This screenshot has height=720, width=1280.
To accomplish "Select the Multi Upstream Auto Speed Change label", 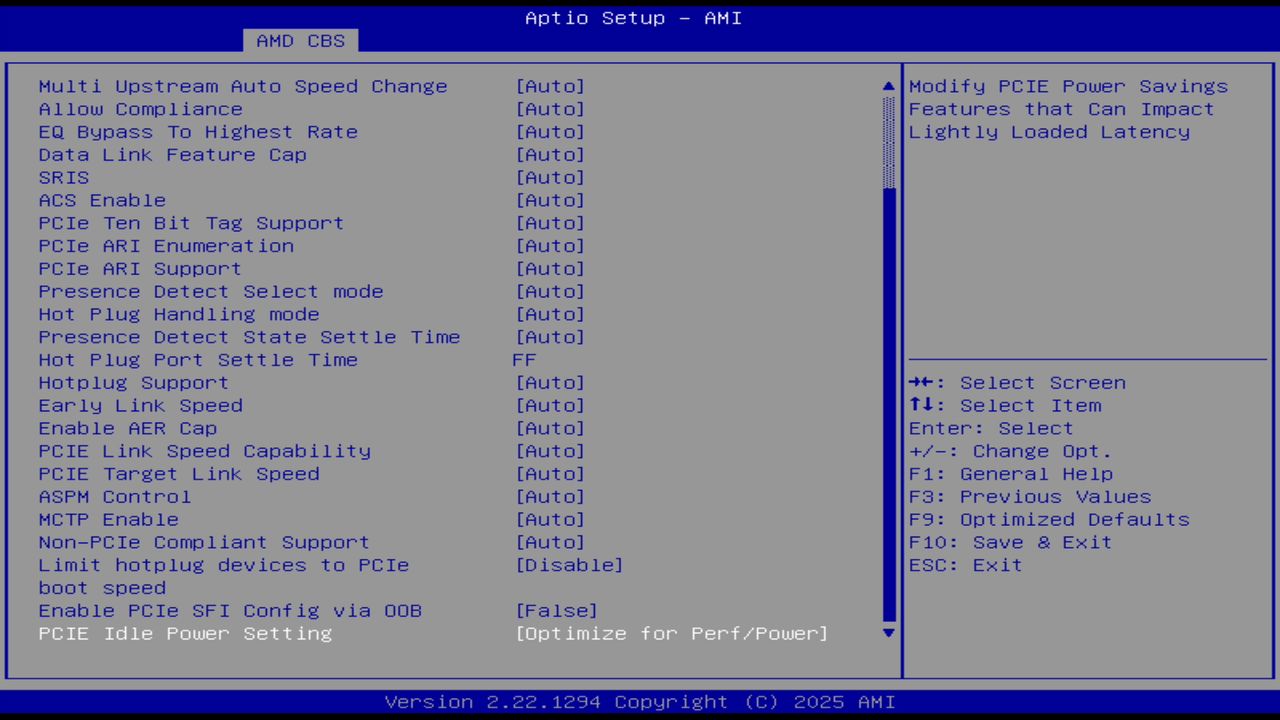I will click(243, 86).
